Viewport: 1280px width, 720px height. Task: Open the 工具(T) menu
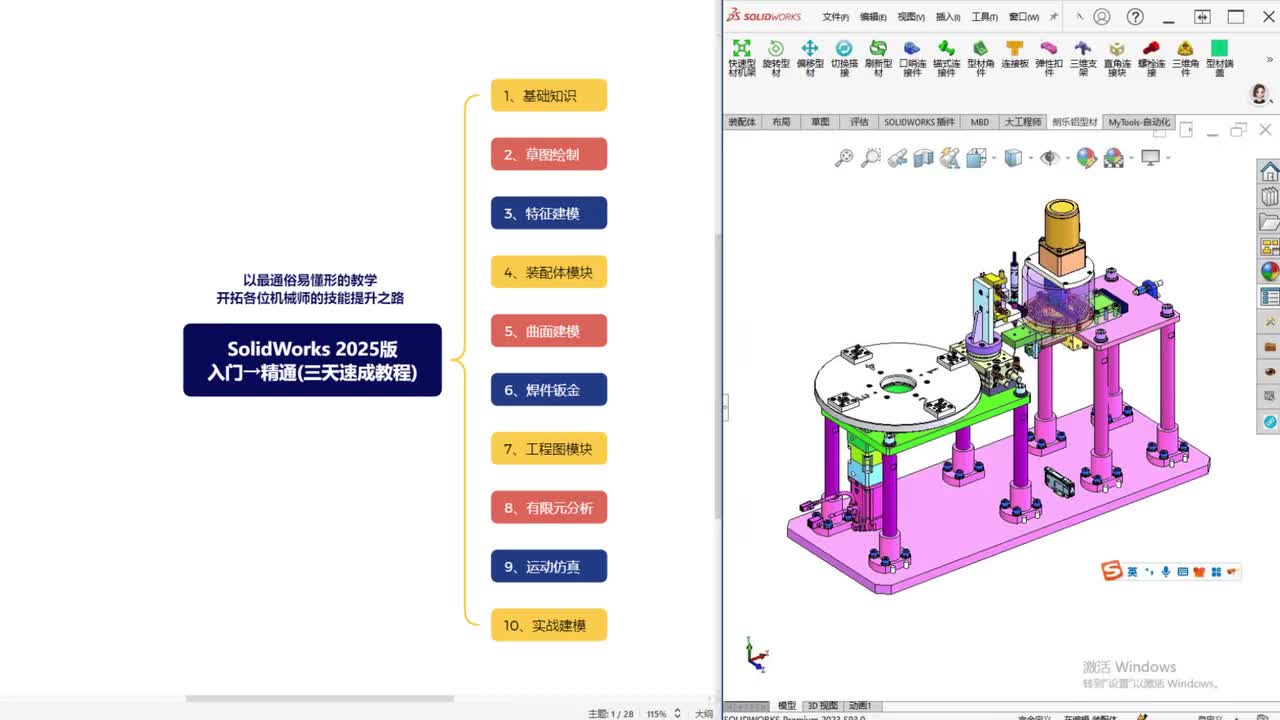pos(985,17)
